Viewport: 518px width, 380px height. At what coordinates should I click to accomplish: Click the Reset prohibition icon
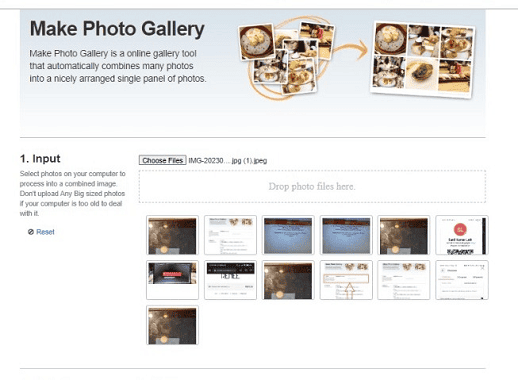[x=31, y=232]
